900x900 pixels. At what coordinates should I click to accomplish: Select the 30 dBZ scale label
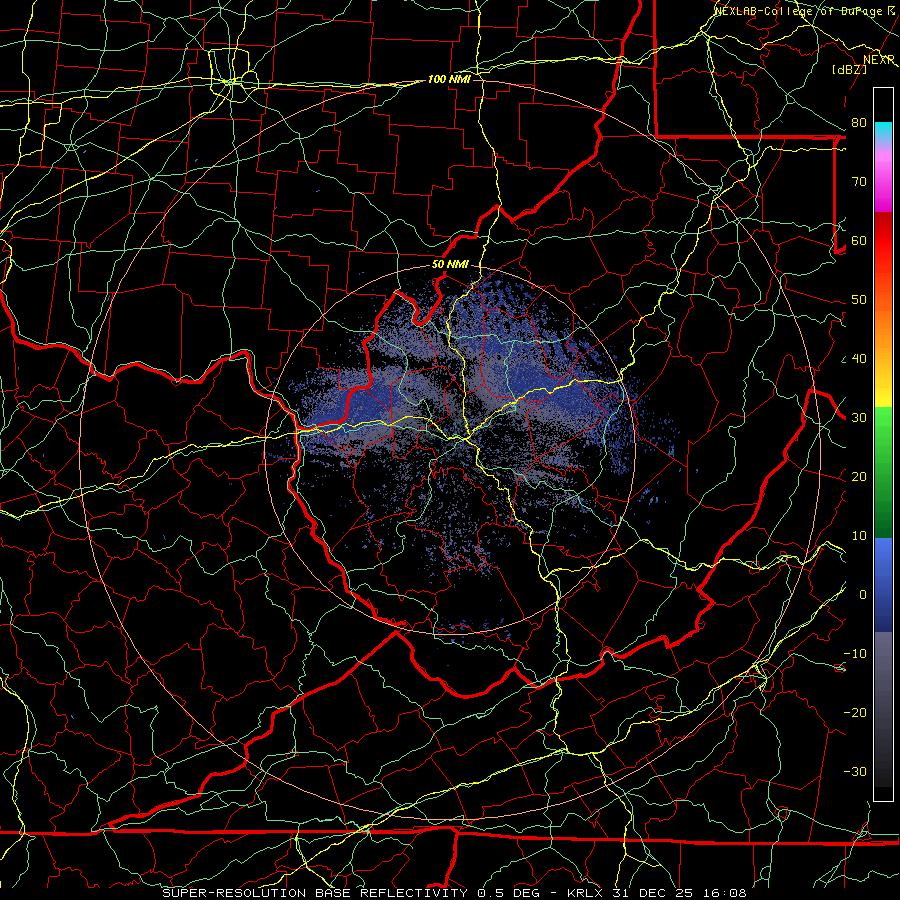[x=859, y=418]
